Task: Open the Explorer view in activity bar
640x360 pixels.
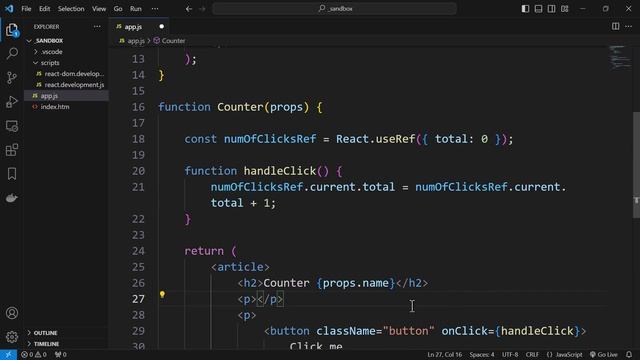Action: pos(12,30)
